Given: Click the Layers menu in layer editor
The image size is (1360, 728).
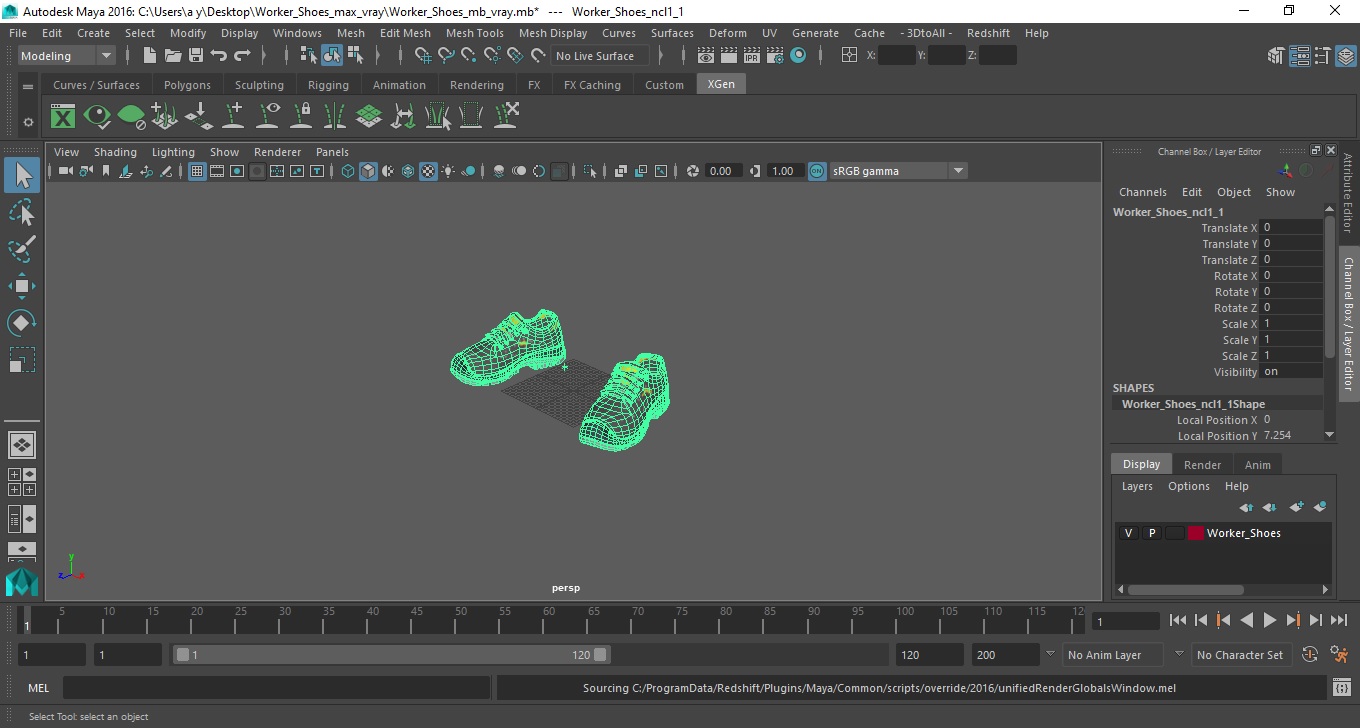Looking at the screenshot, I should pyautogui.click(x=1137, y=486).
